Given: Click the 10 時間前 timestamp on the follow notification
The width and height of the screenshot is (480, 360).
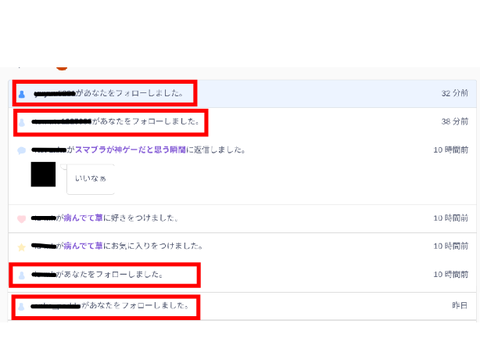Looking at the screenshot, I should 451,274.
